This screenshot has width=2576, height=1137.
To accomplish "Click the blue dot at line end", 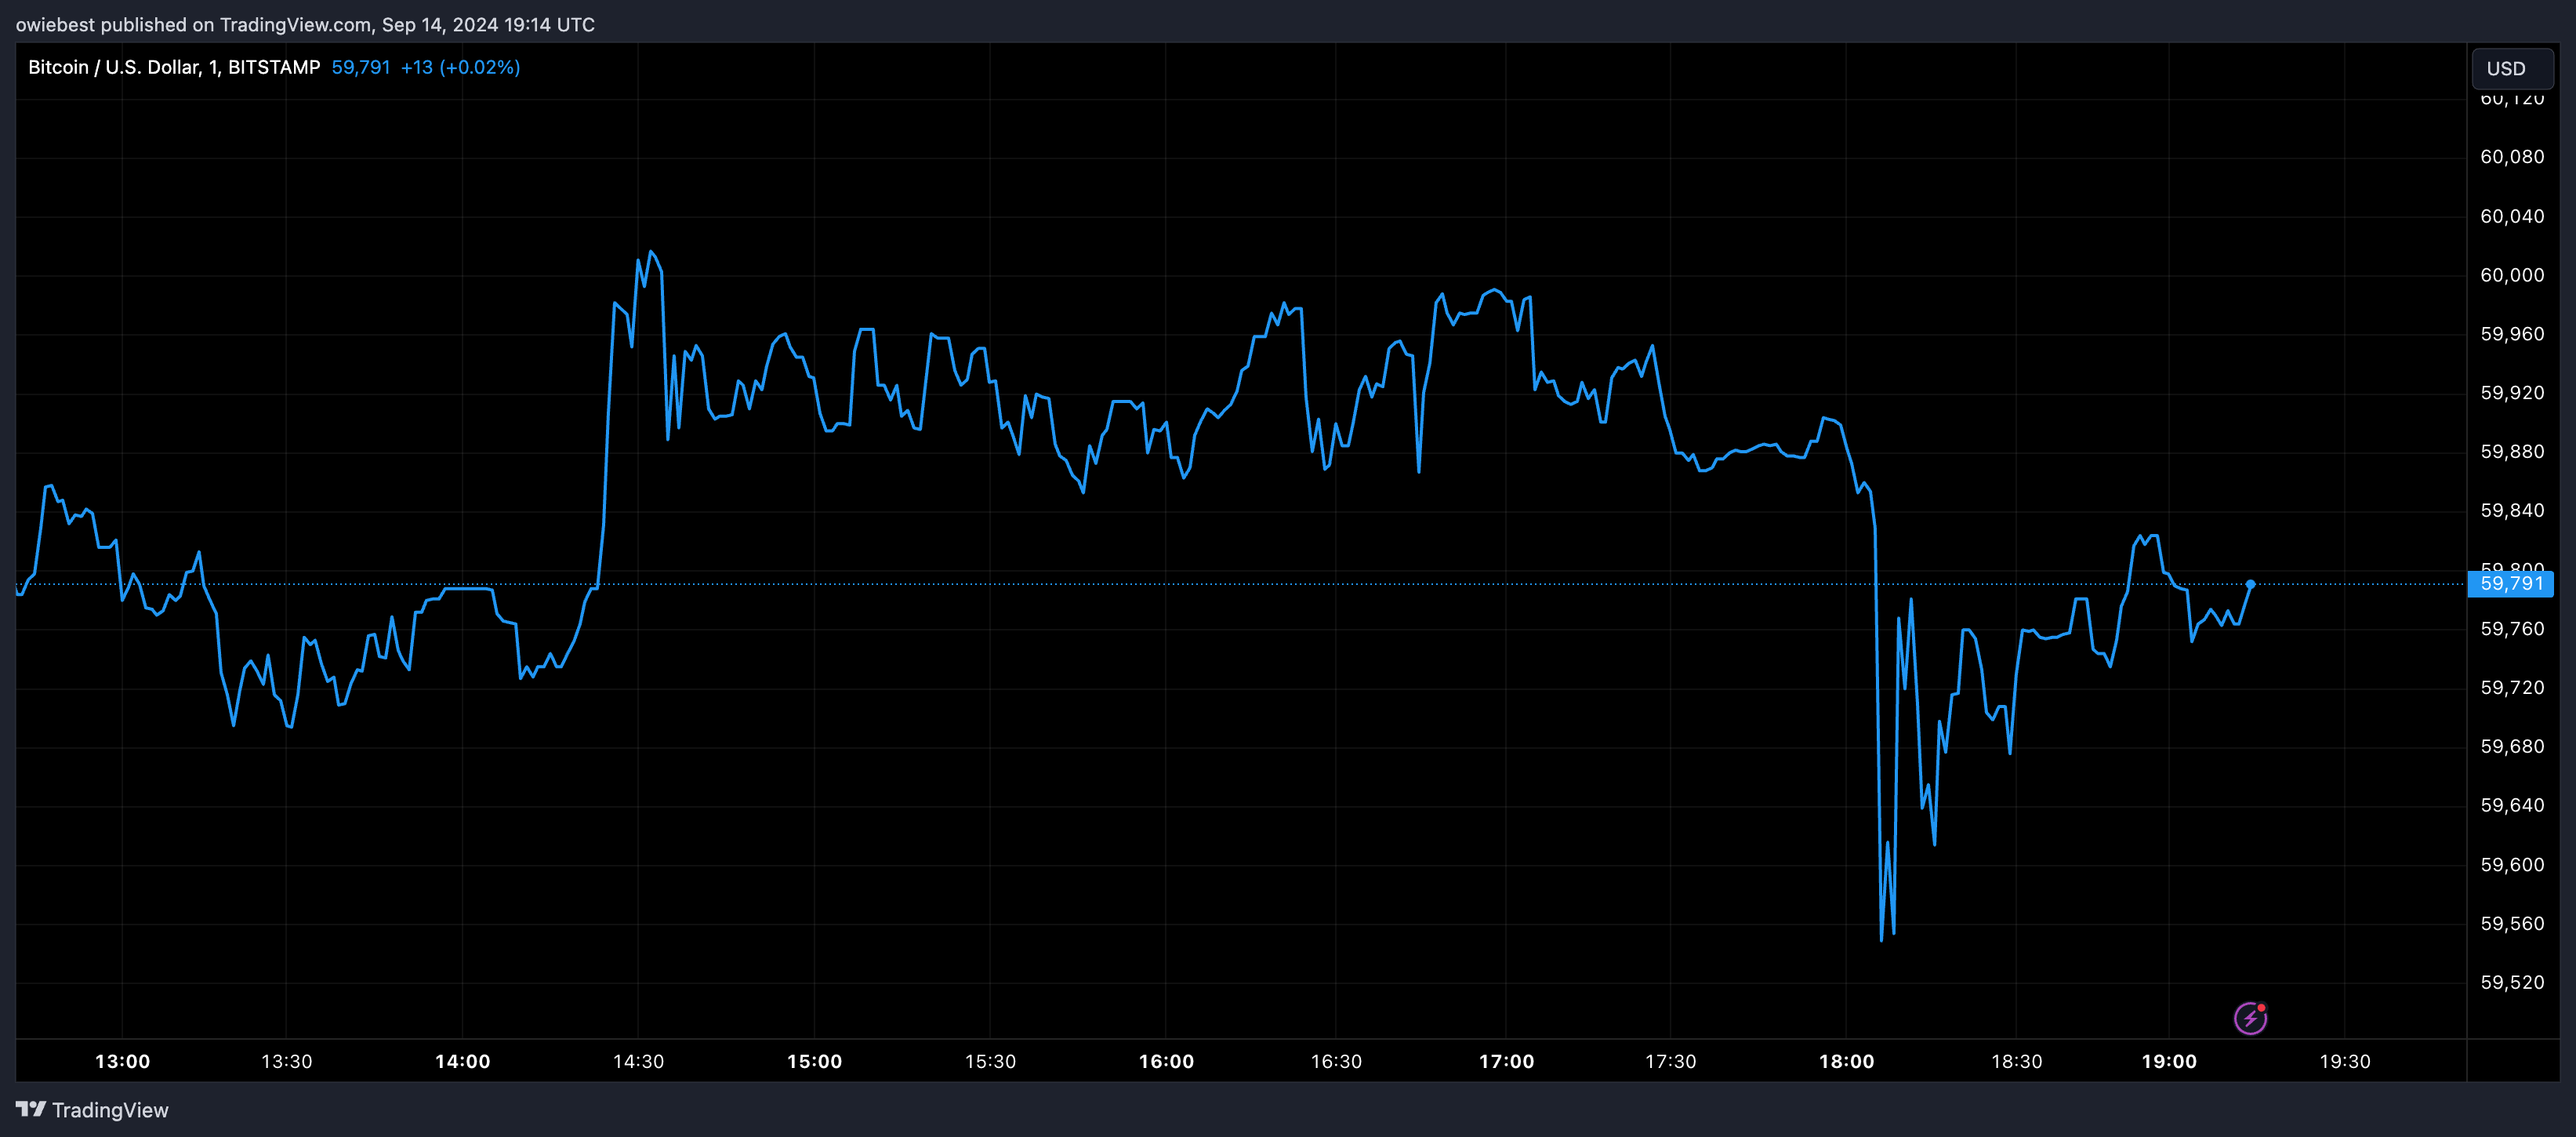I will point(2250,584).
